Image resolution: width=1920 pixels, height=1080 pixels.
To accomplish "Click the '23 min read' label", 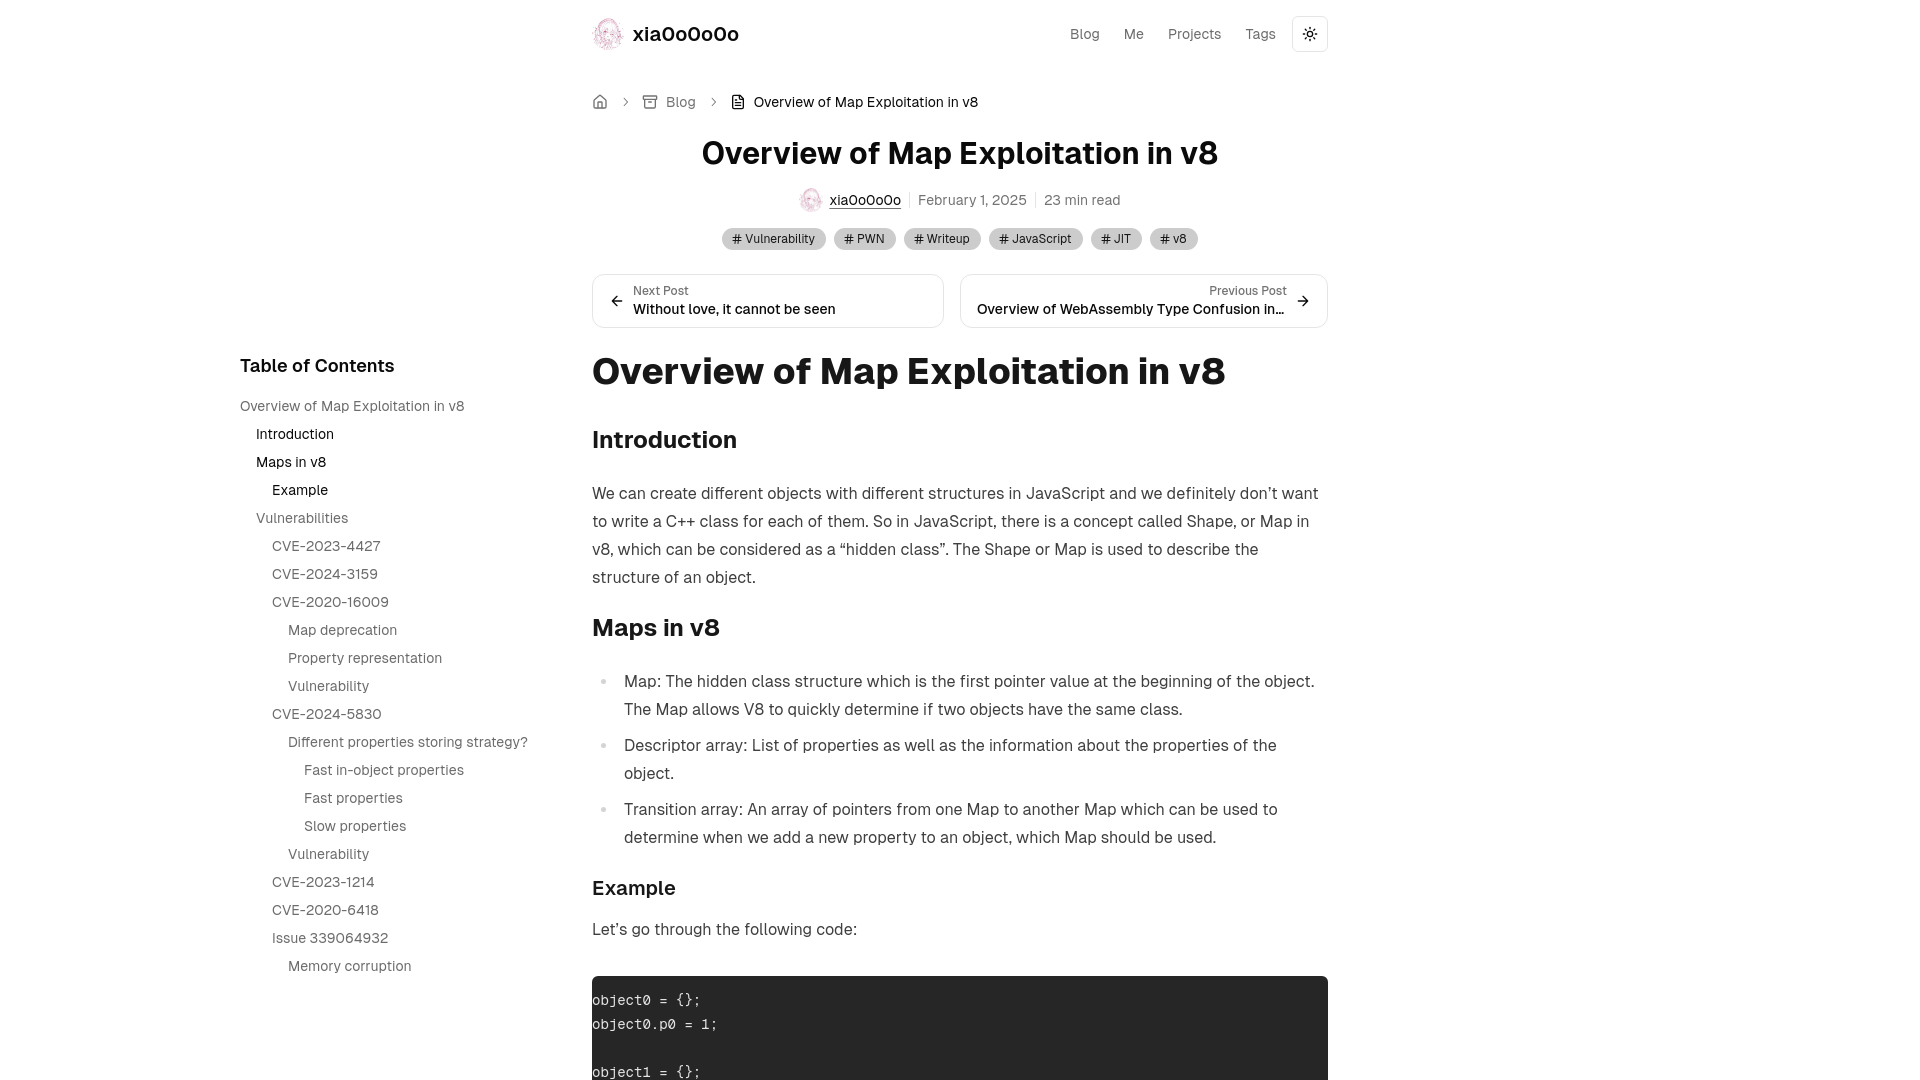I will click(x=1082, y=200).
